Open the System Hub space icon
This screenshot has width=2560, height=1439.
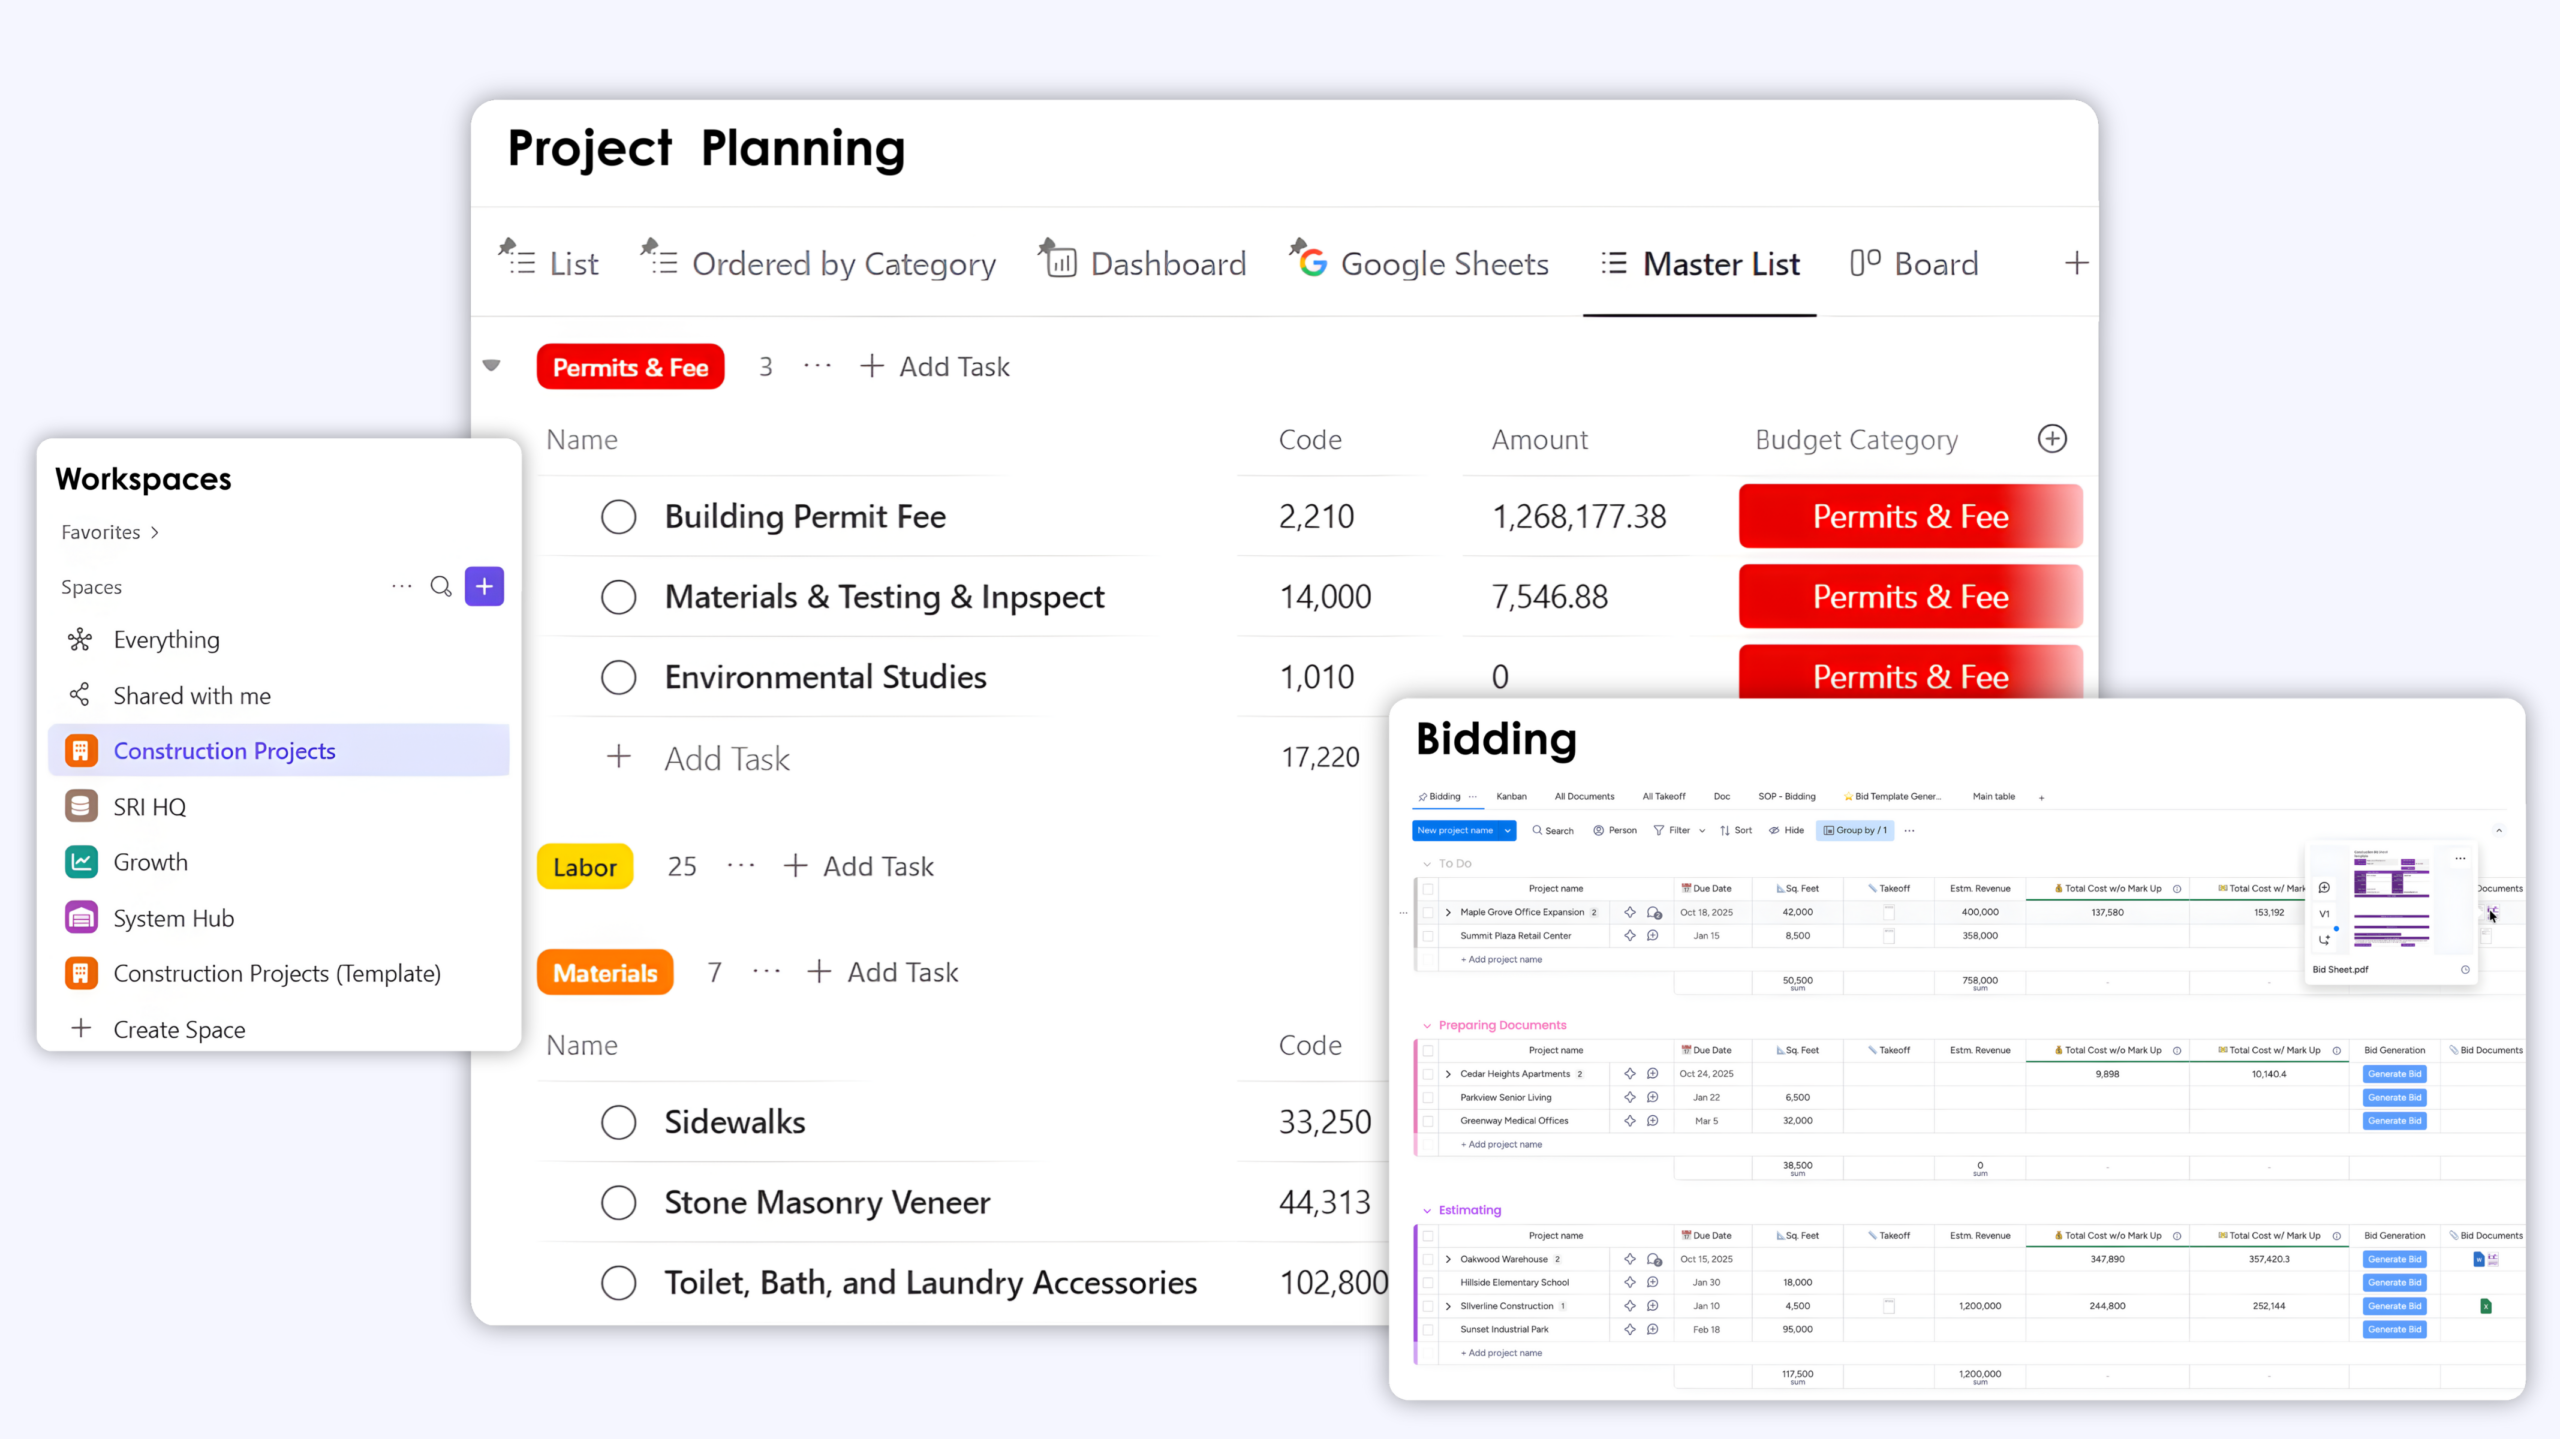click(x=81, y=918)
